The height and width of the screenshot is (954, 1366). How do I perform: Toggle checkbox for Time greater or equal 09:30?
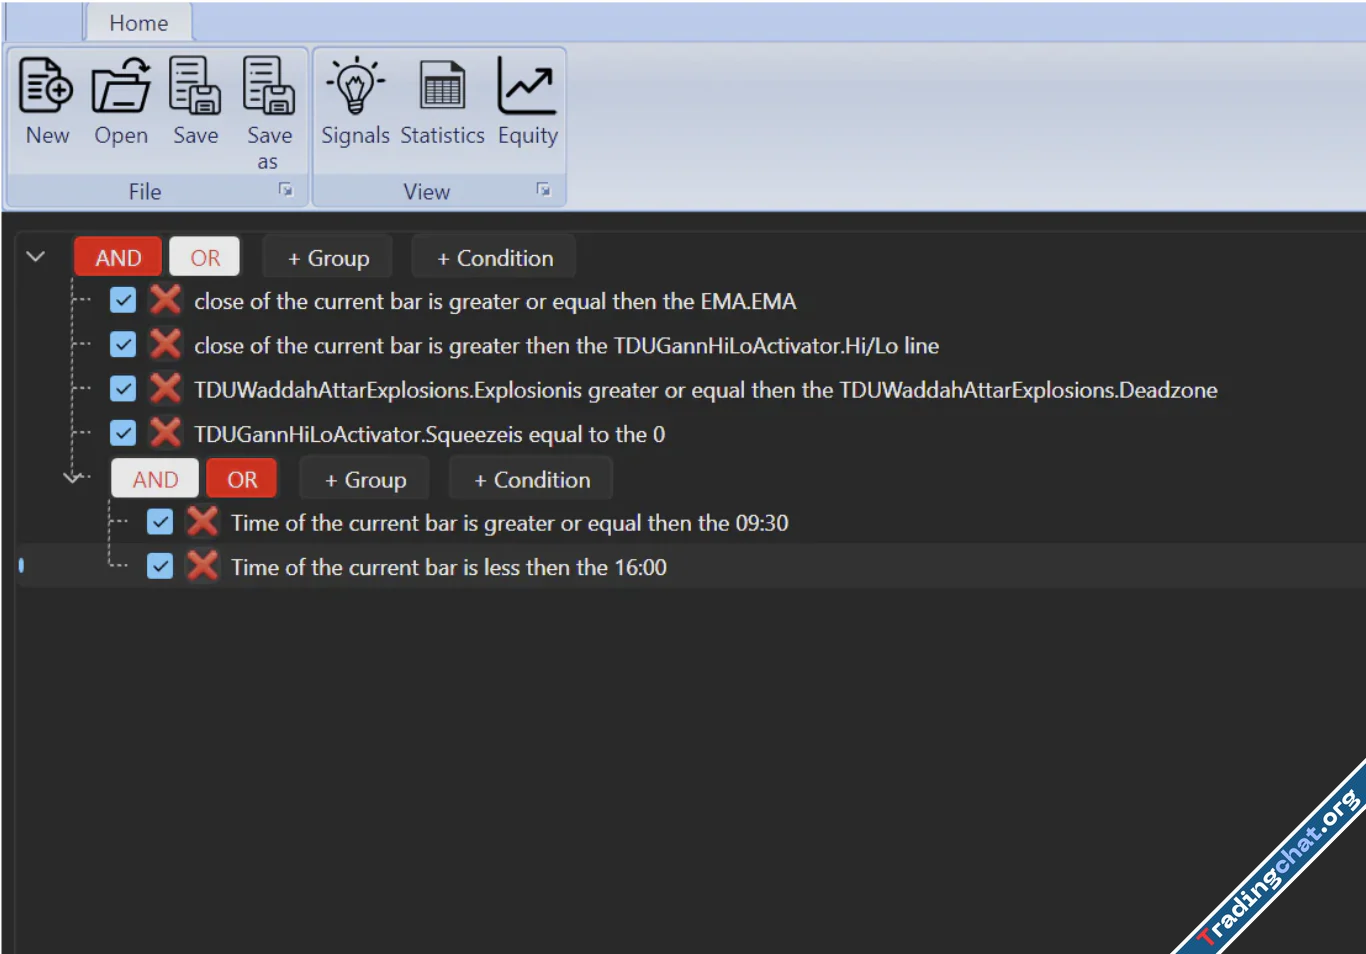160,522
